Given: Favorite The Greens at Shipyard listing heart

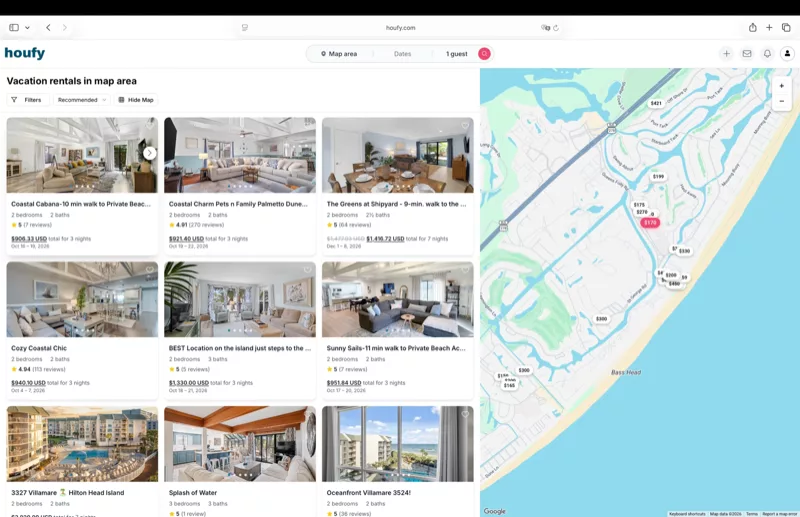Looking at the screenshot, I should click(x=465, y=126).
